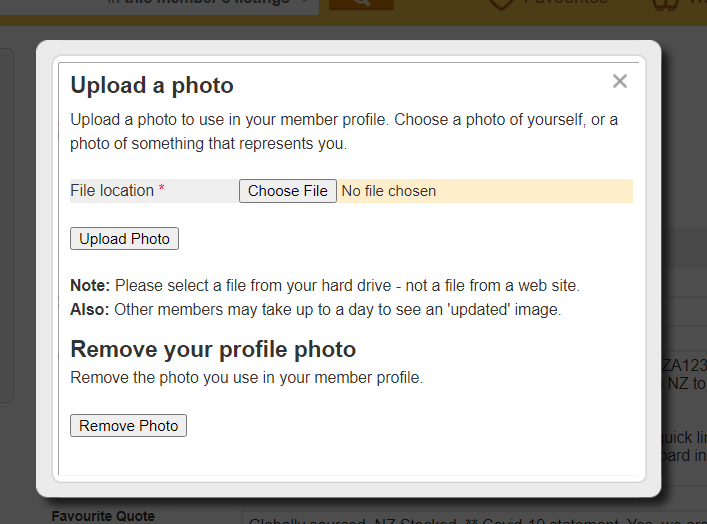This screenshot has width=707, height=524.
Task: Click the 'Upload a photo' heading
Action: point(152,85)
